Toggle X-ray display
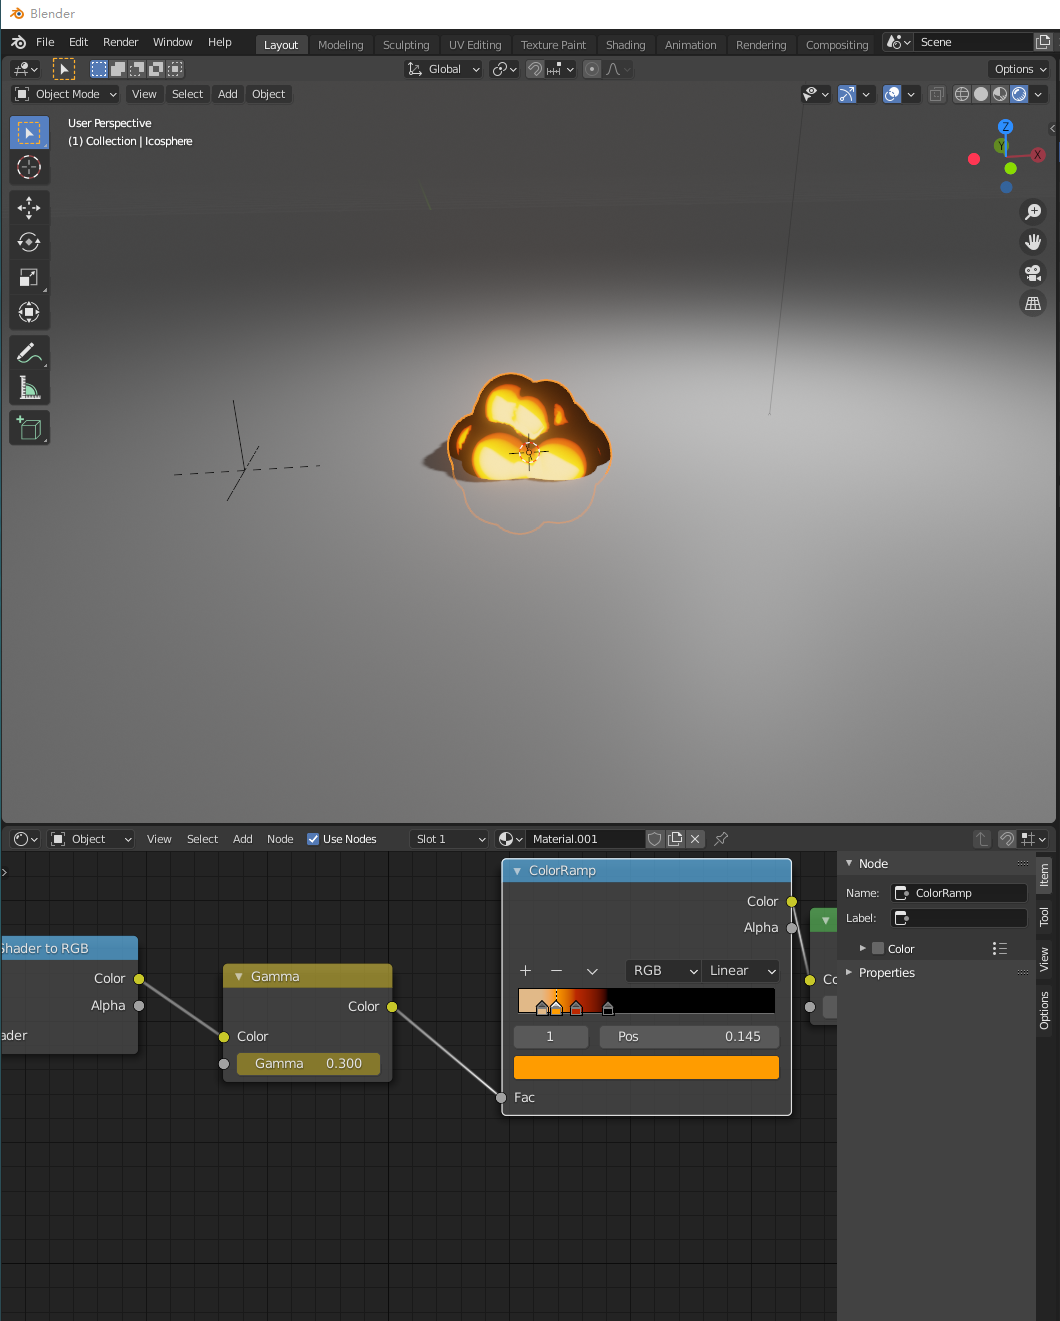Screen dimensions: 1060x1321 point(937,94)
